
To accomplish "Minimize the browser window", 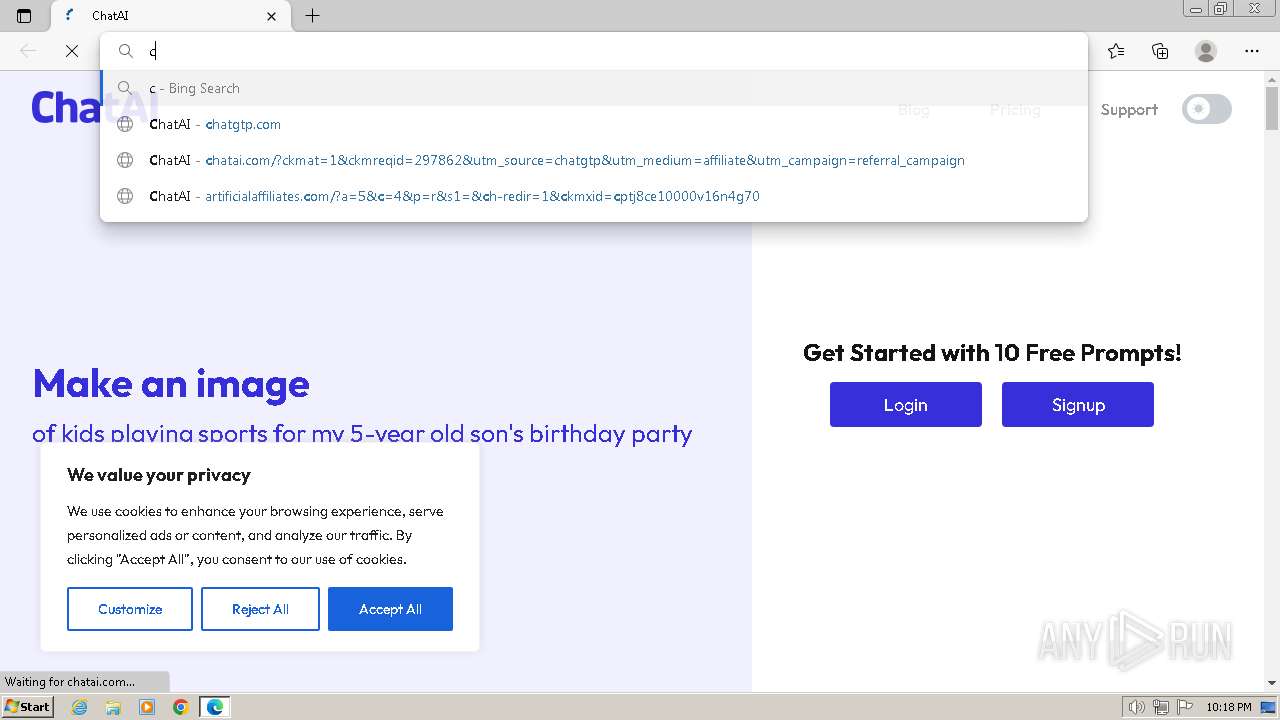I will [x=1195, y=8].
